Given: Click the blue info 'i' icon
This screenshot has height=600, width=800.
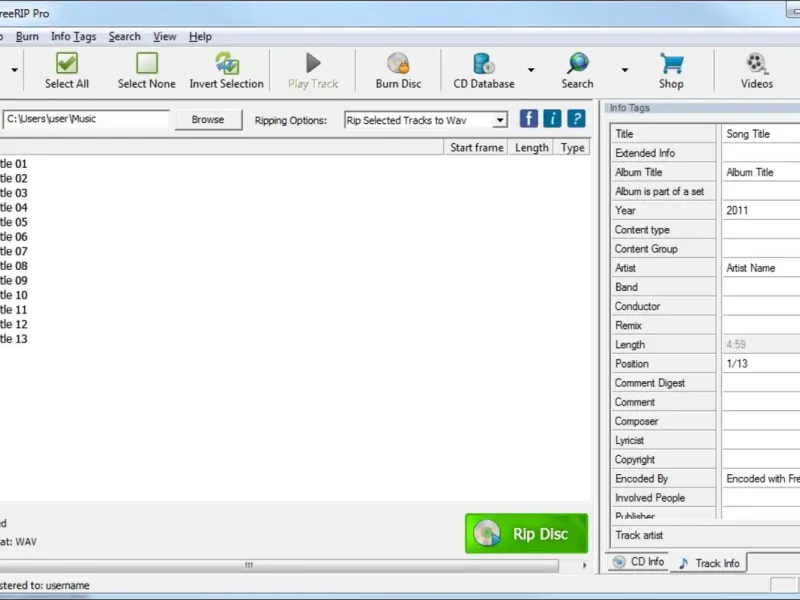Looking at the screenshot, I should pos(553,119).
